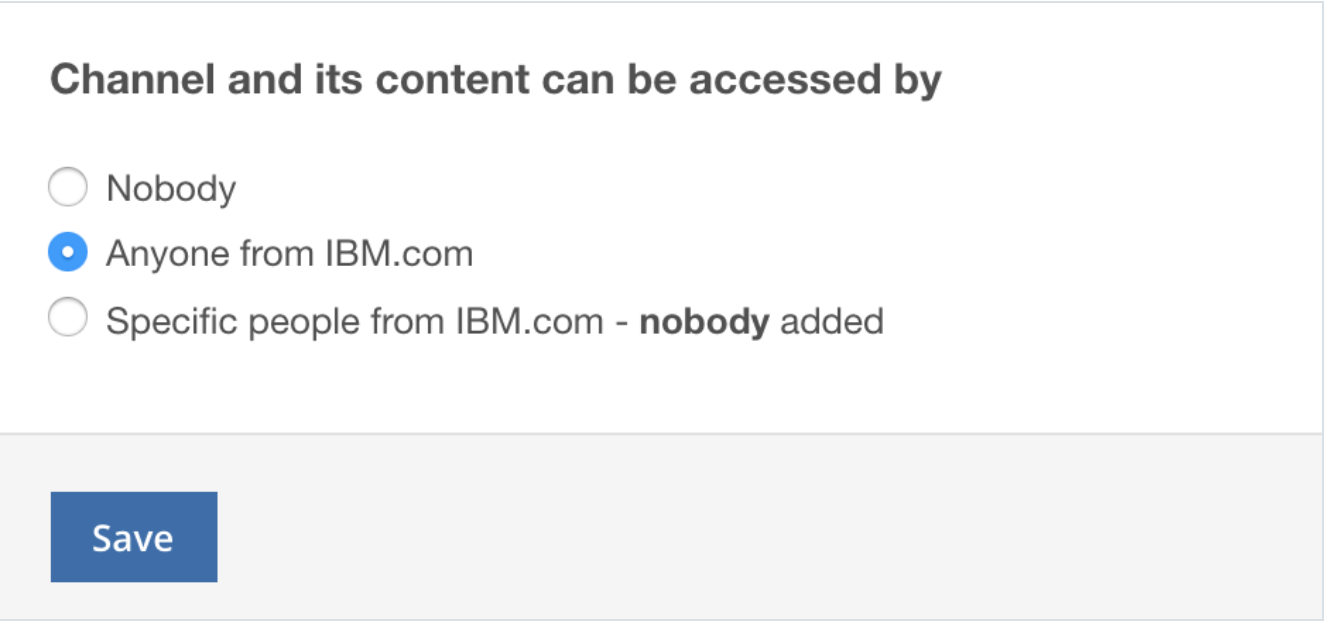The width and height of the screenshot is (1324, 624).
Task: Choose the Anyone from IBM.com radio option
Action: point(68,254)
